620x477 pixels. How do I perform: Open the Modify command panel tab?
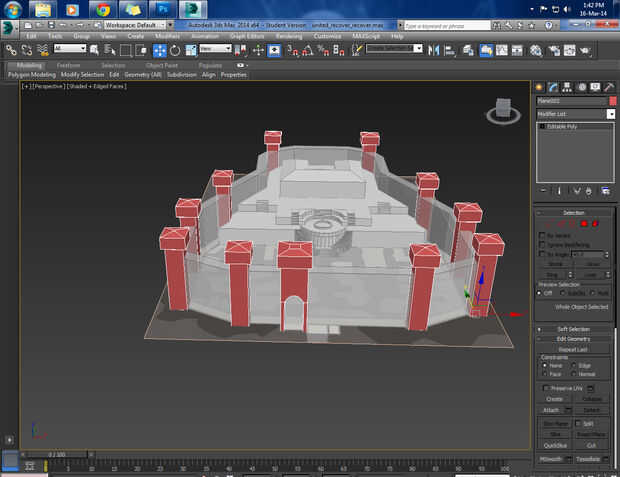coord(553,87)
